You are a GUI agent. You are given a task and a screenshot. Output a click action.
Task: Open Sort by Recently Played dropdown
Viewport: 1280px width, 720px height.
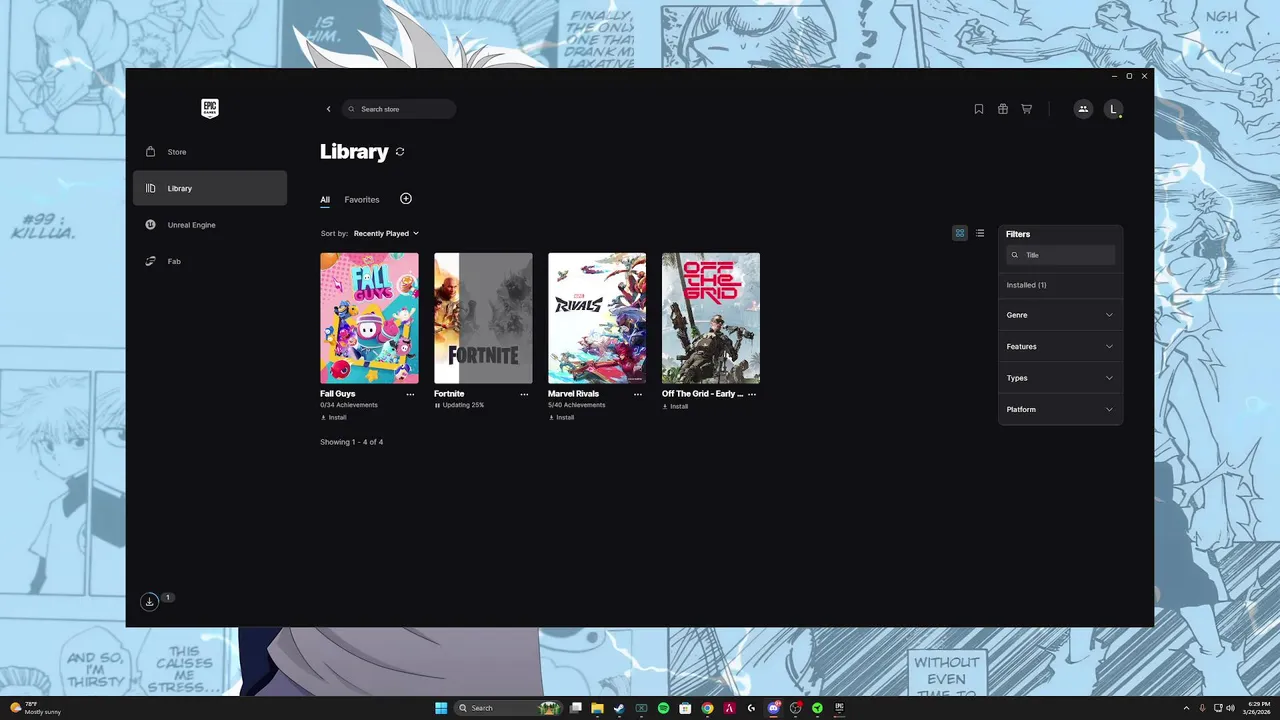tap(386, 233)
